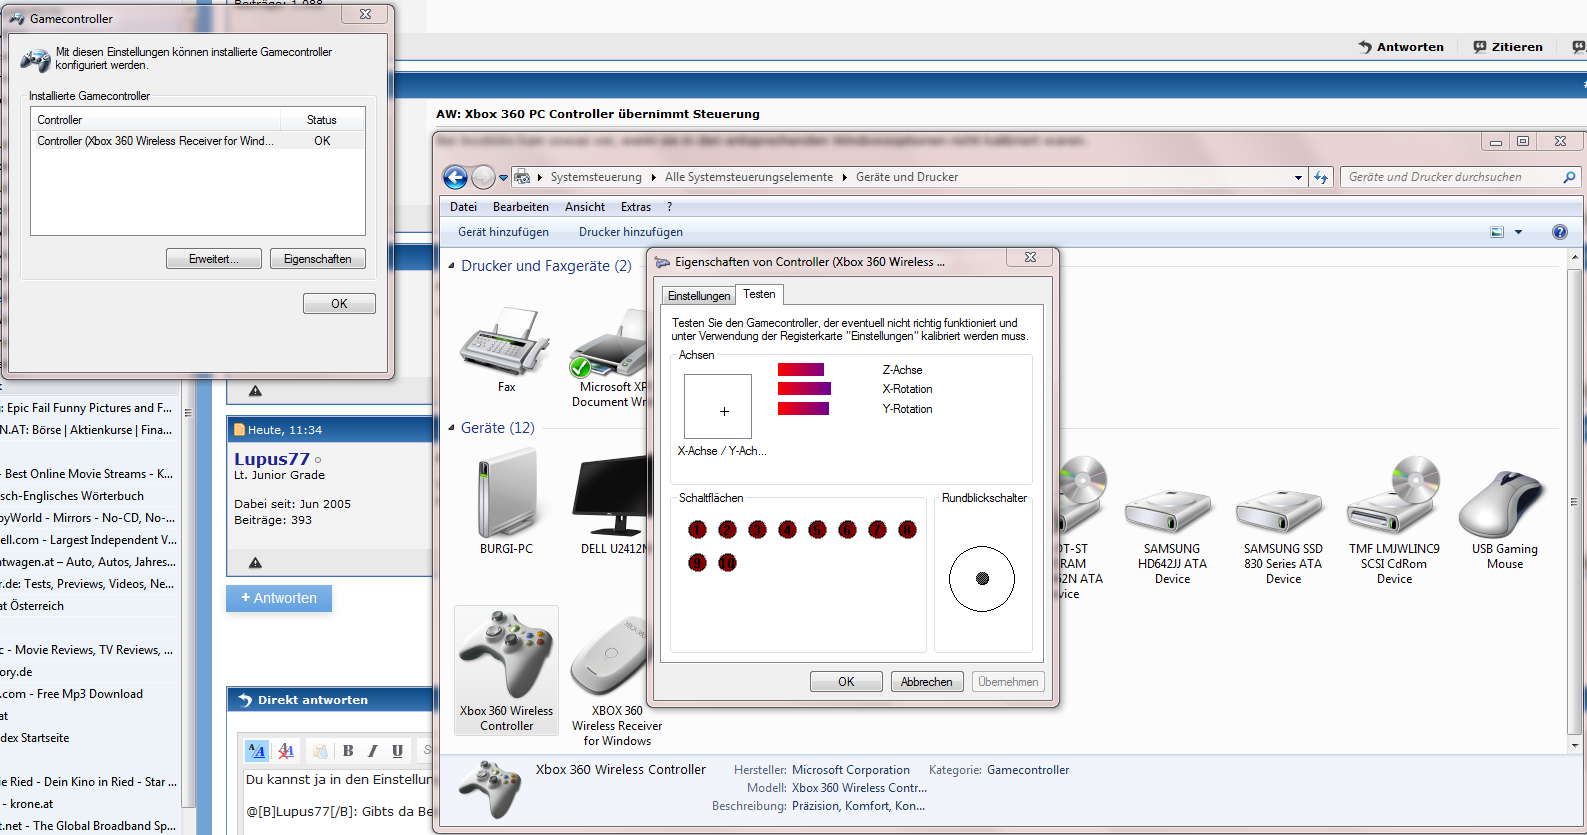Expand the Systemsteuerung breadcrumb arrow
Screen dimensions: 1587x835
click(x=654, y=177)
